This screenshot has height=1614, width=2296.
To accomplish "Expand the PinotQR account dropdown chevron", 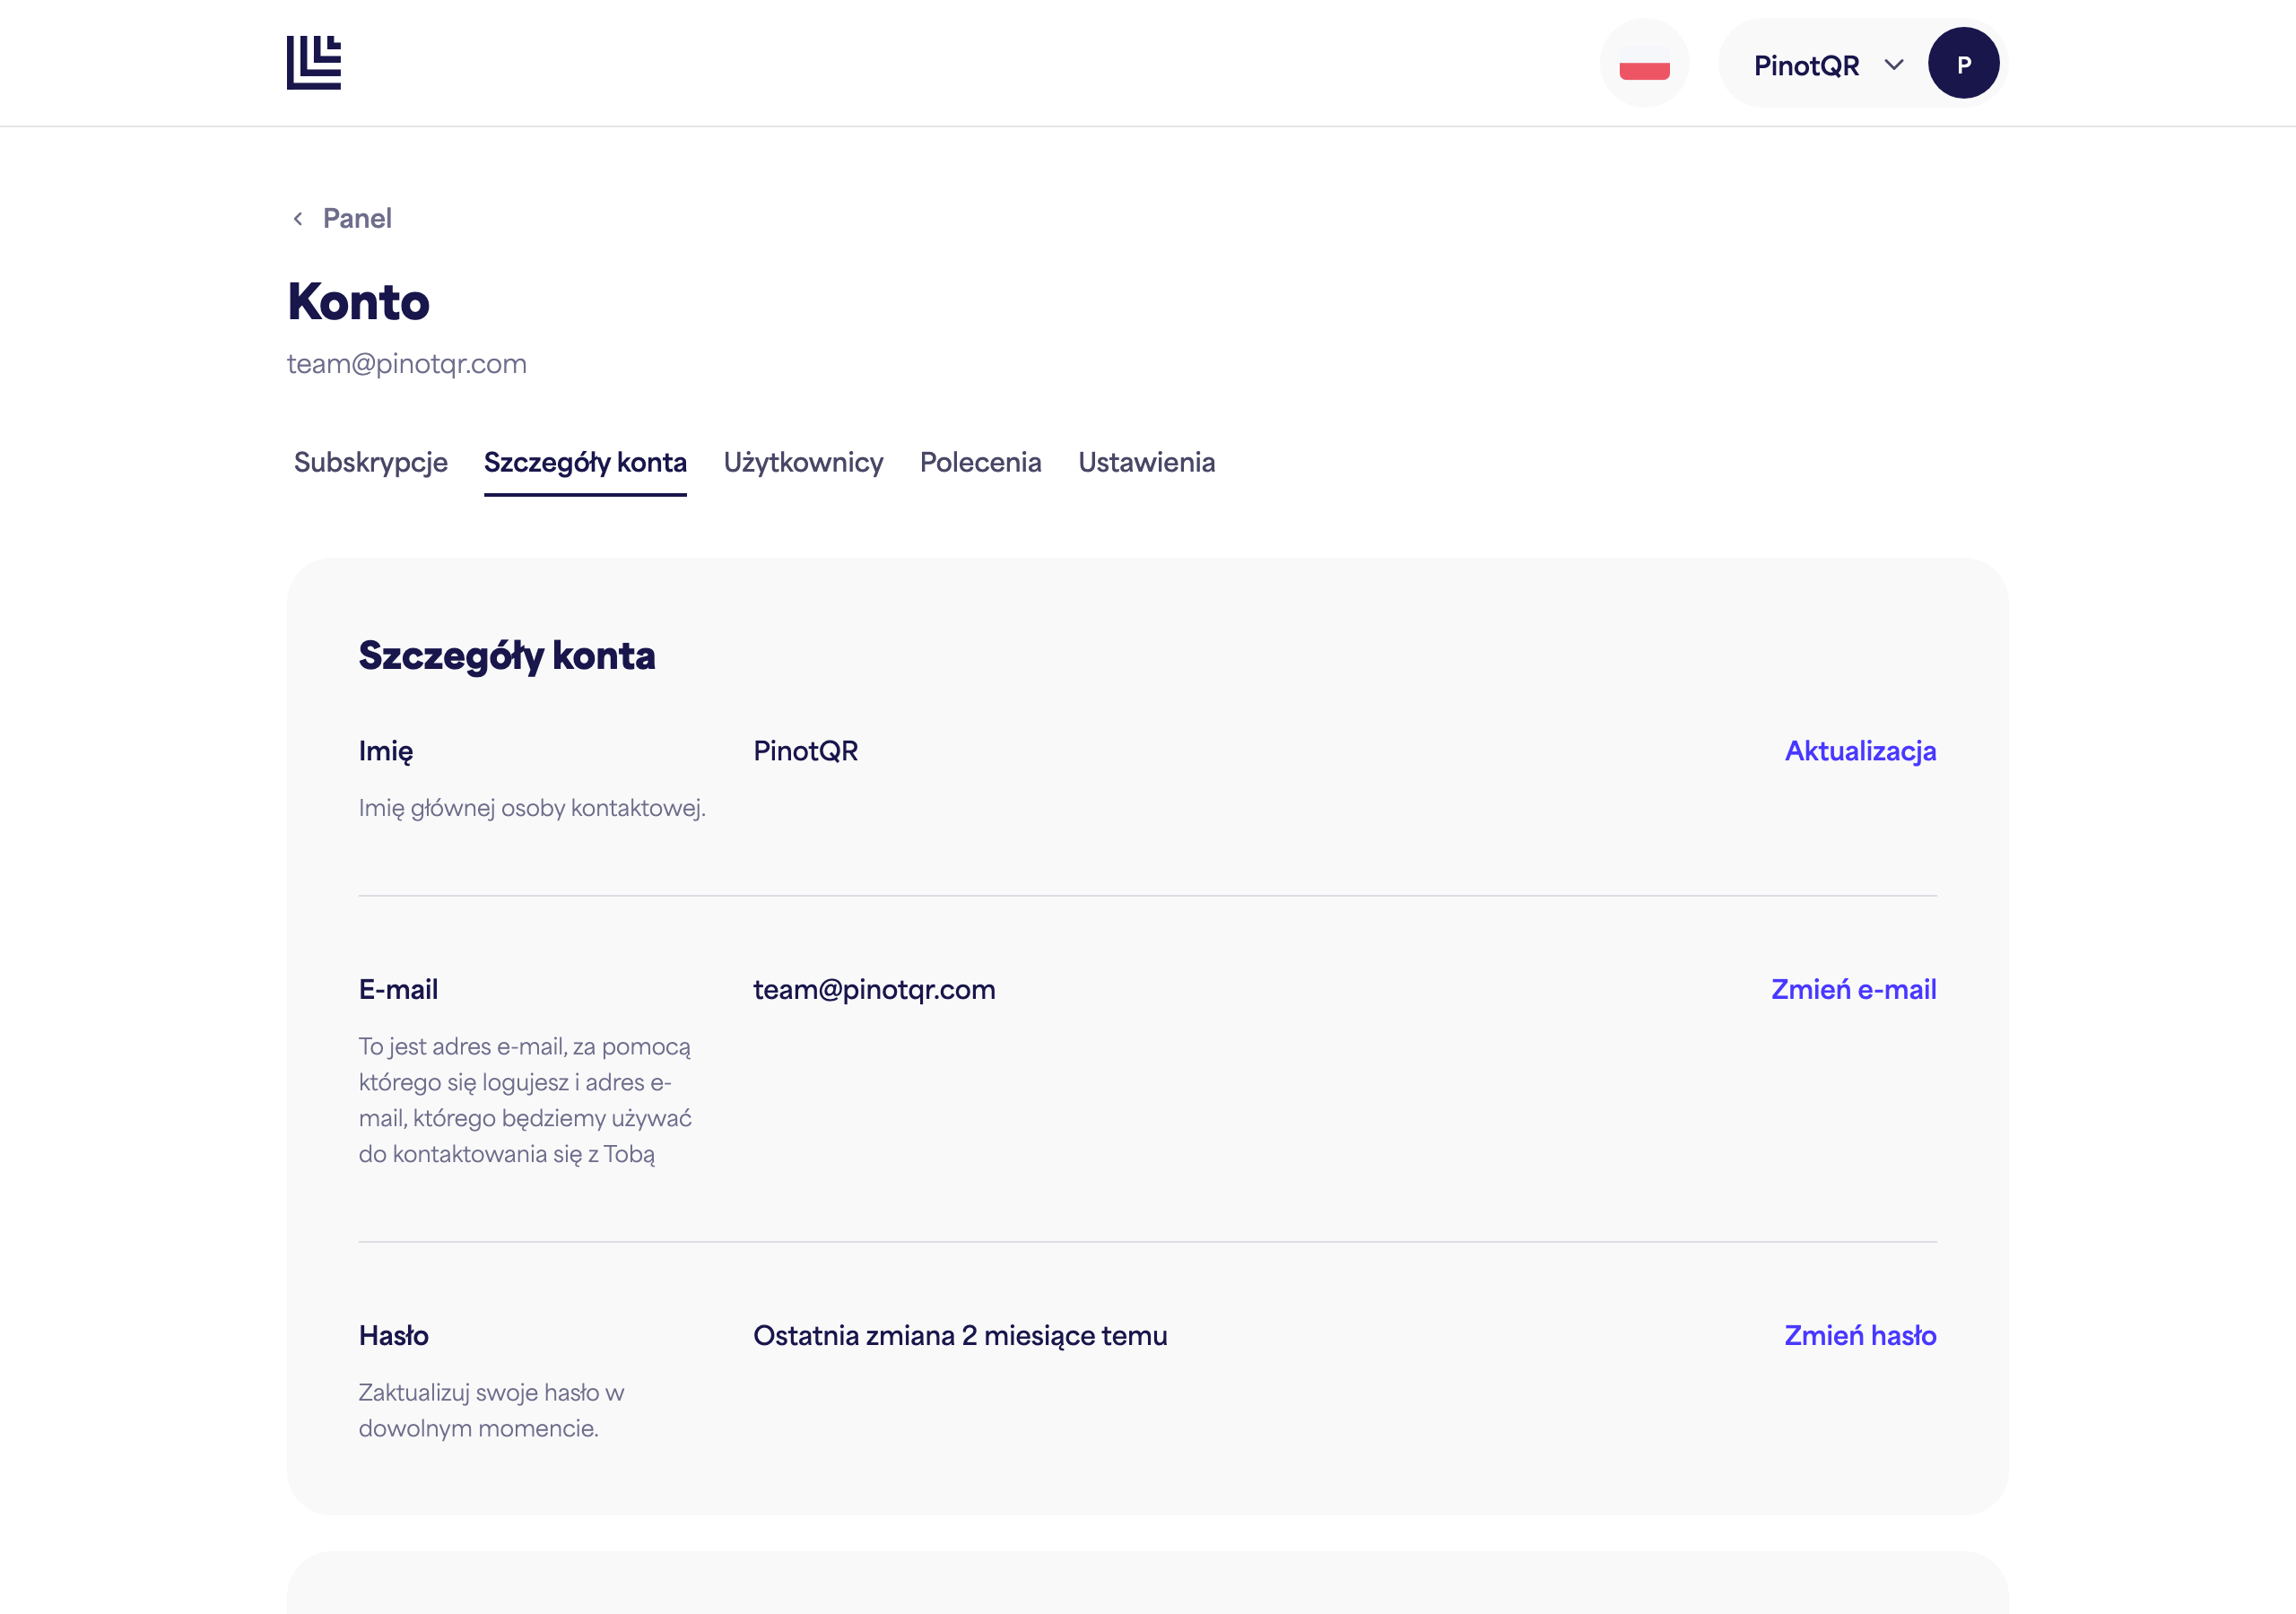I will pyautogui.click(x=1893, y=65).
